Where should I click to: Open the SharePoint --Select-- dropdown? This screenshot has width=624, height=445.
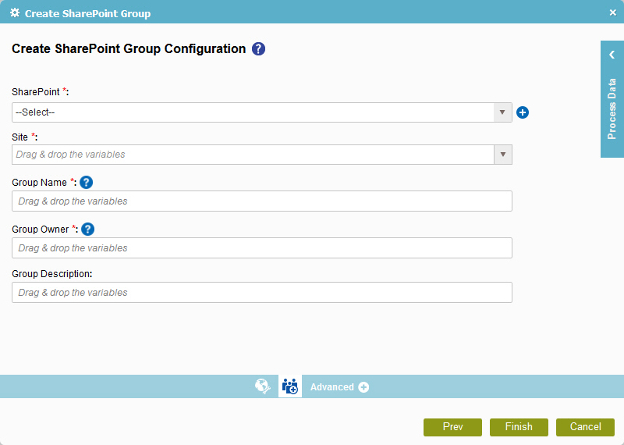[262, 113]
